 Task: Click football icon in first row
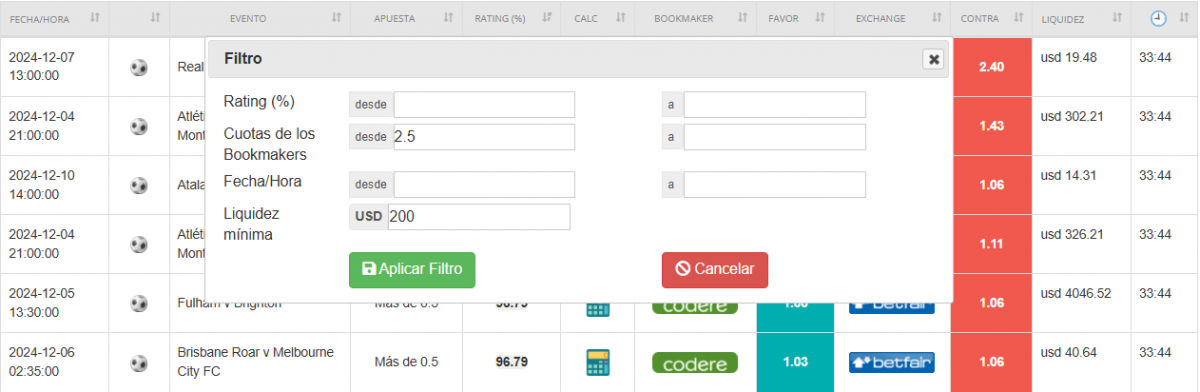tap(138, 68)
